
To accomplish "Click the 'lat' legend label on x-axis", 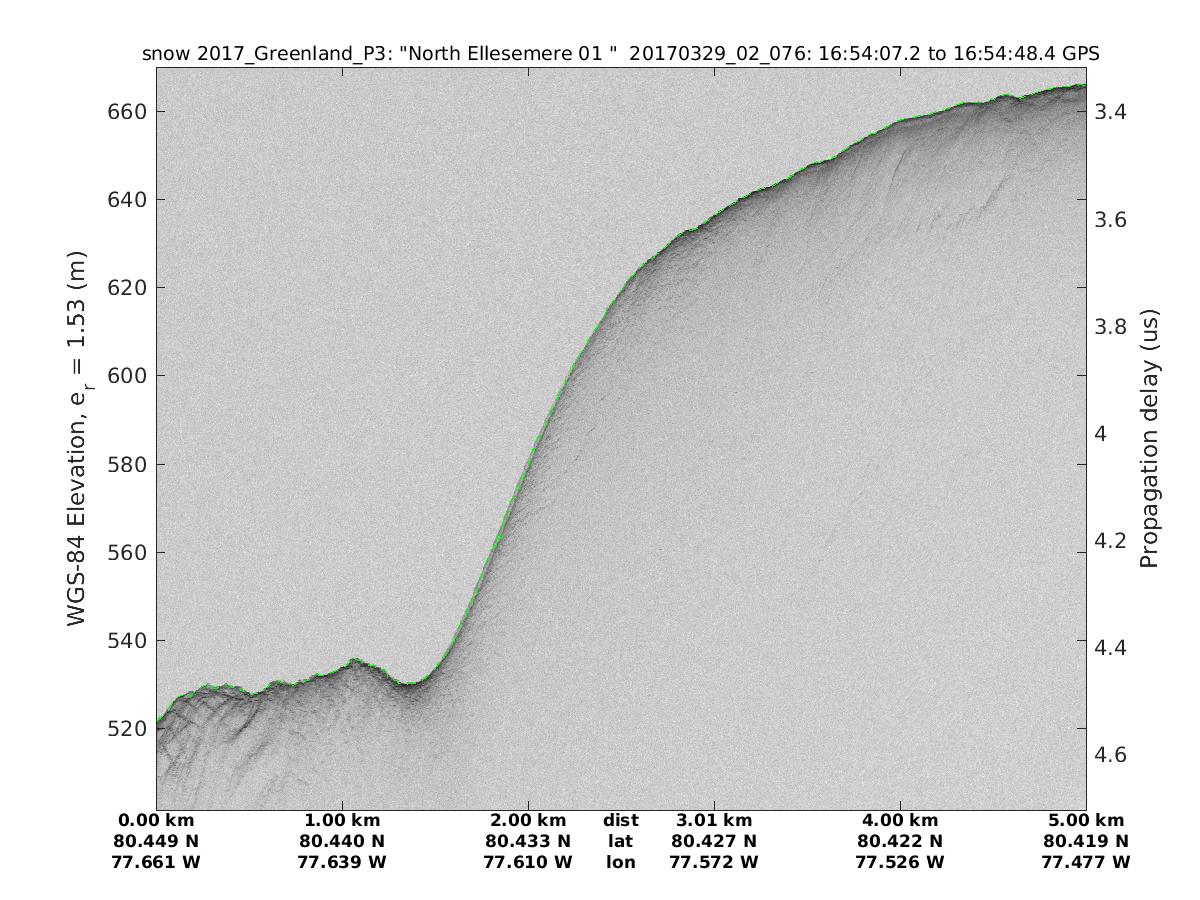I will click(x=620, y=841).
